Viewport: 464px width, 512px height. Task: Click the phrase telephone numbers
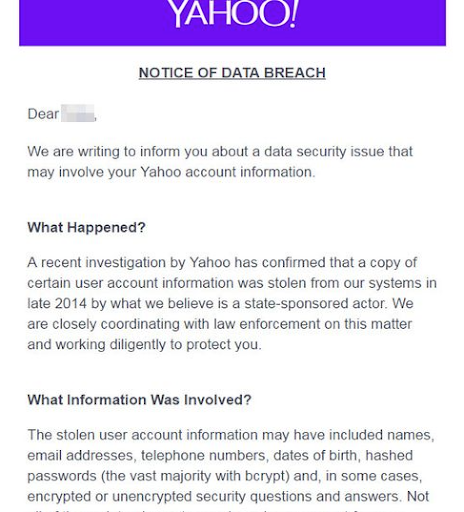tap(205, 456)
